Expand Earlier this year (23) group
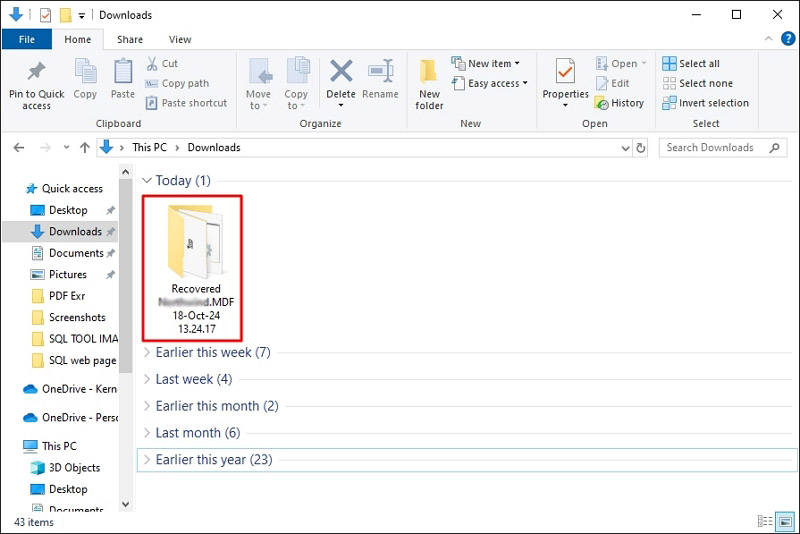800x534 pixels. (x=147, y=460)
